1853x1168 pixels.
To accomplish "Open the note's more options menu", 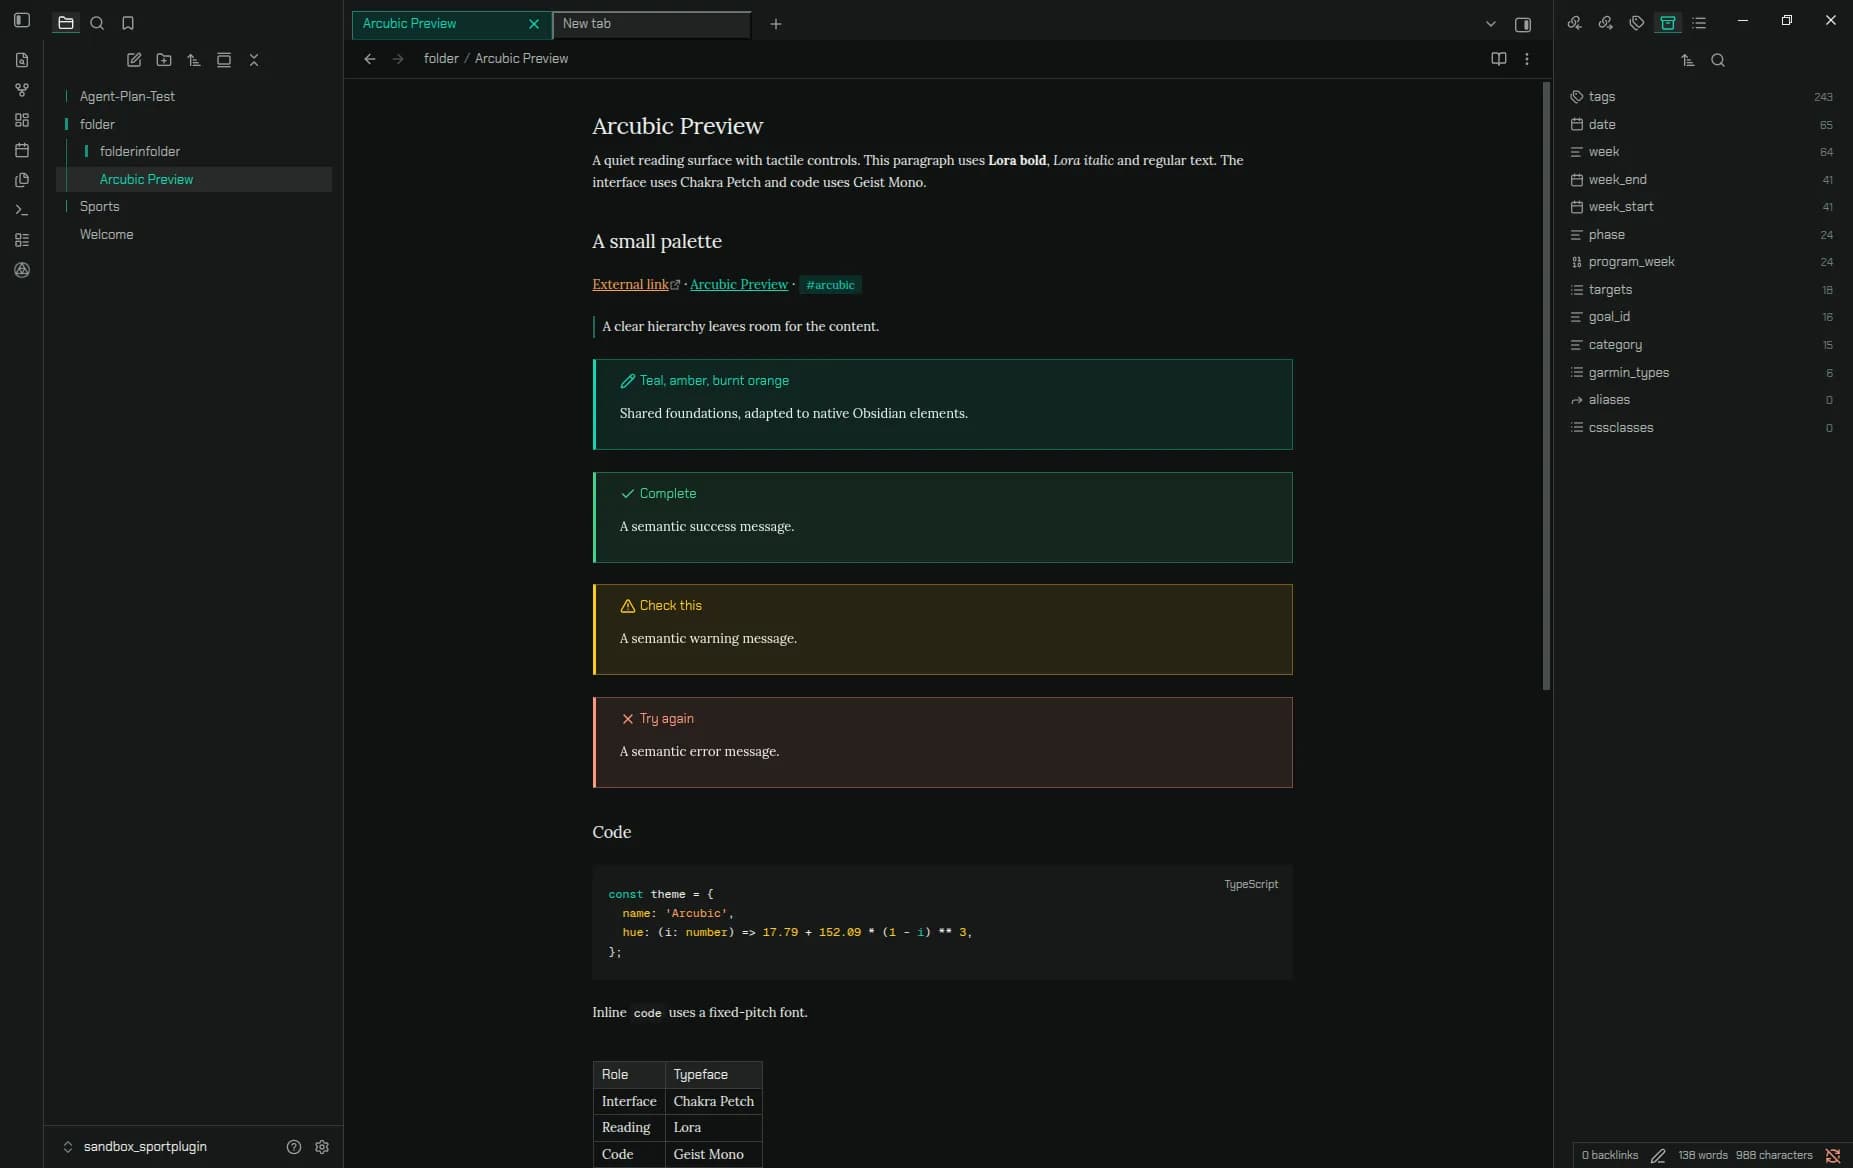I will (x=1527, y=59).
